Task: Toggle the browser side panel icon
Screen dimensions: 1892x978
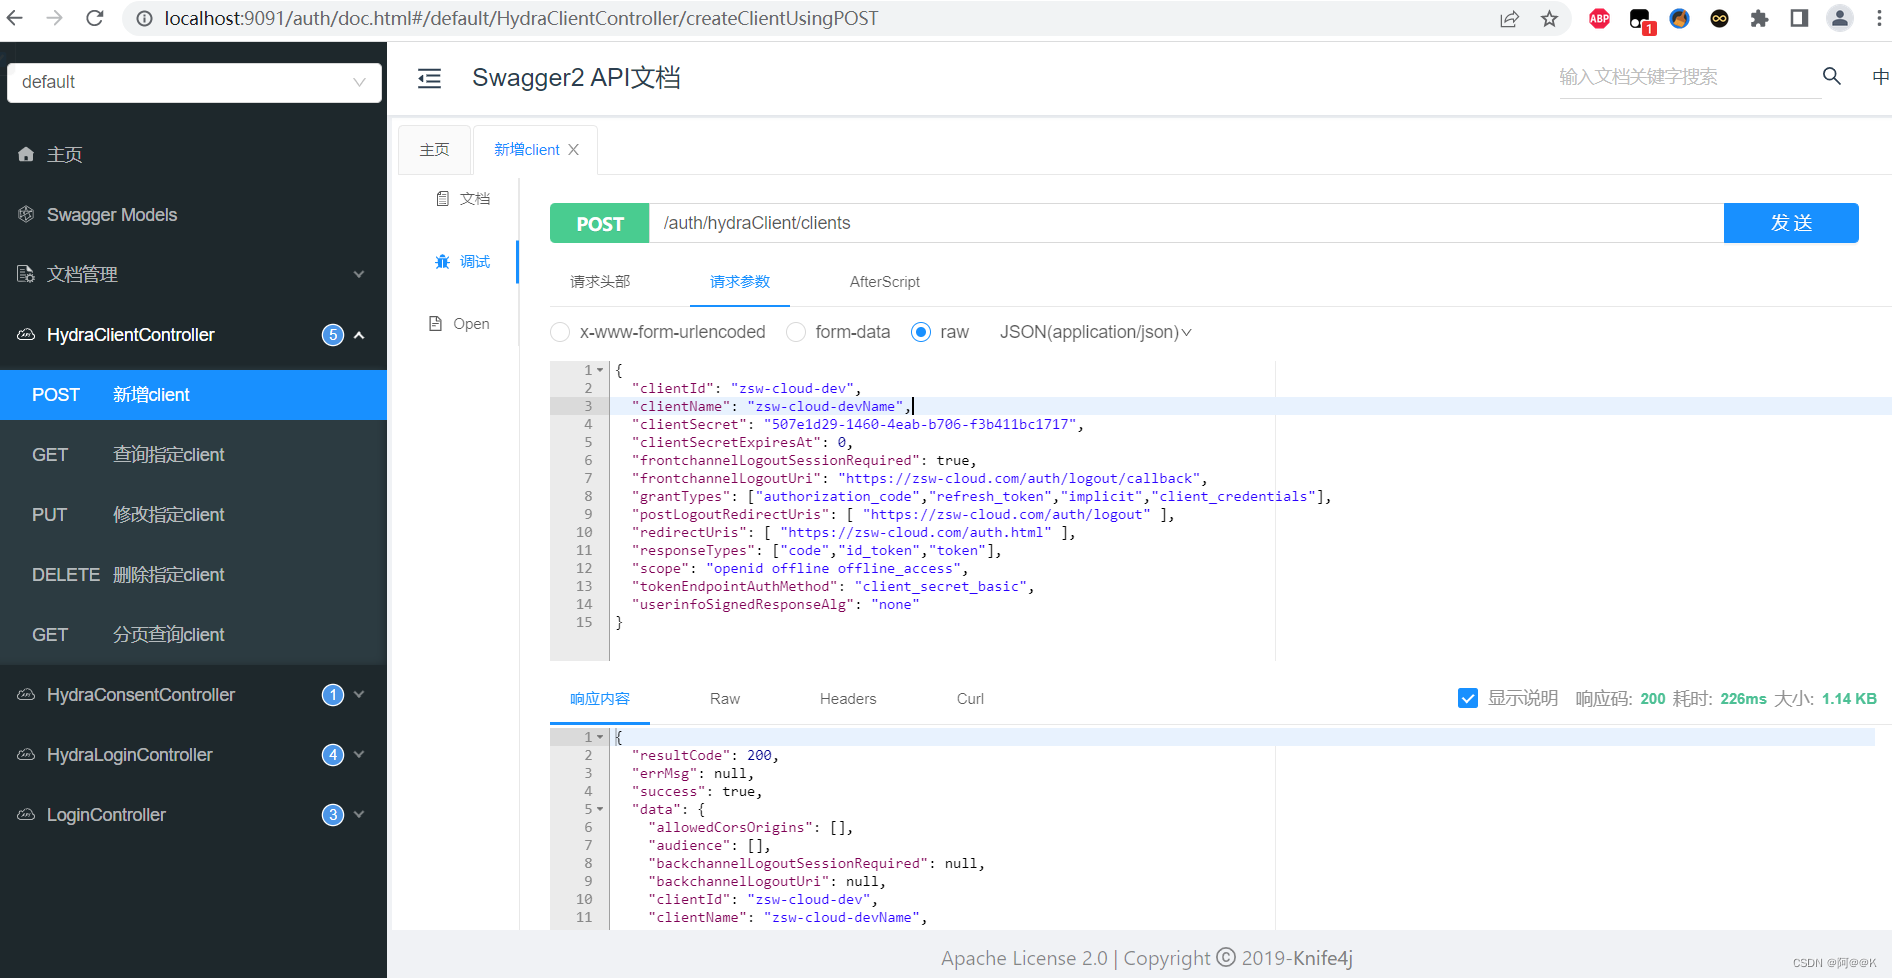Action: tap(1799, 18)
